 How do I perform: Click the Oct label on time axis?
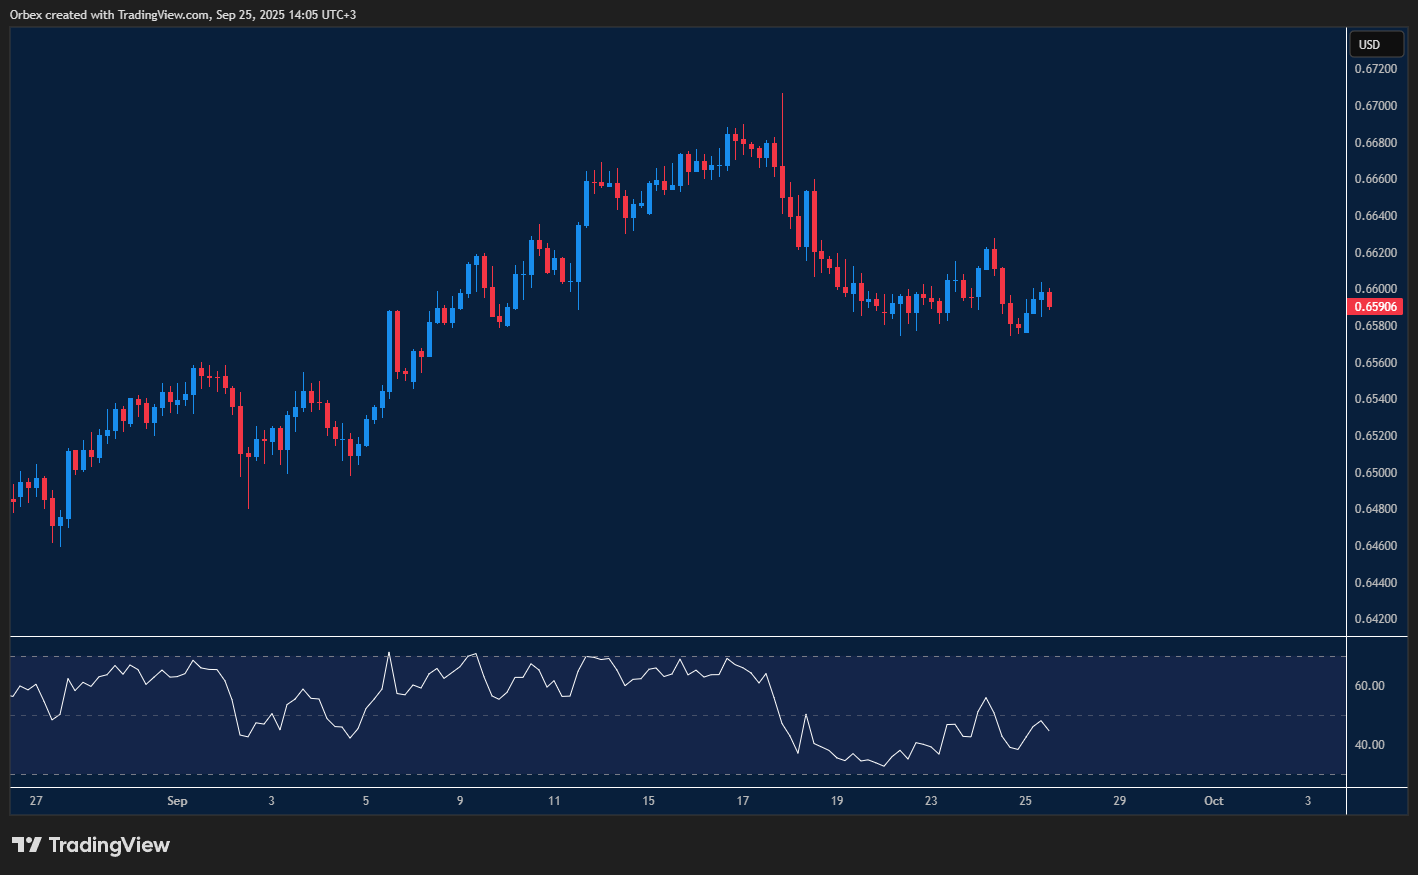(x=1213, y=801)
